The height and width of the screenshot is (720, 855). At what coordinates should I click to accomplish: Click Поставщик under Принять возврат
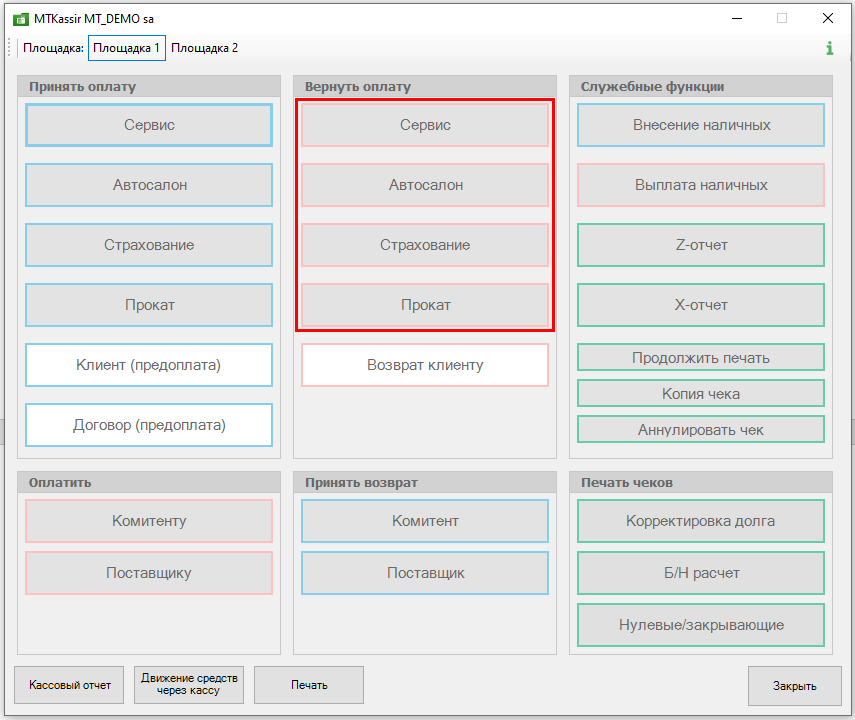tap(425, 573)
